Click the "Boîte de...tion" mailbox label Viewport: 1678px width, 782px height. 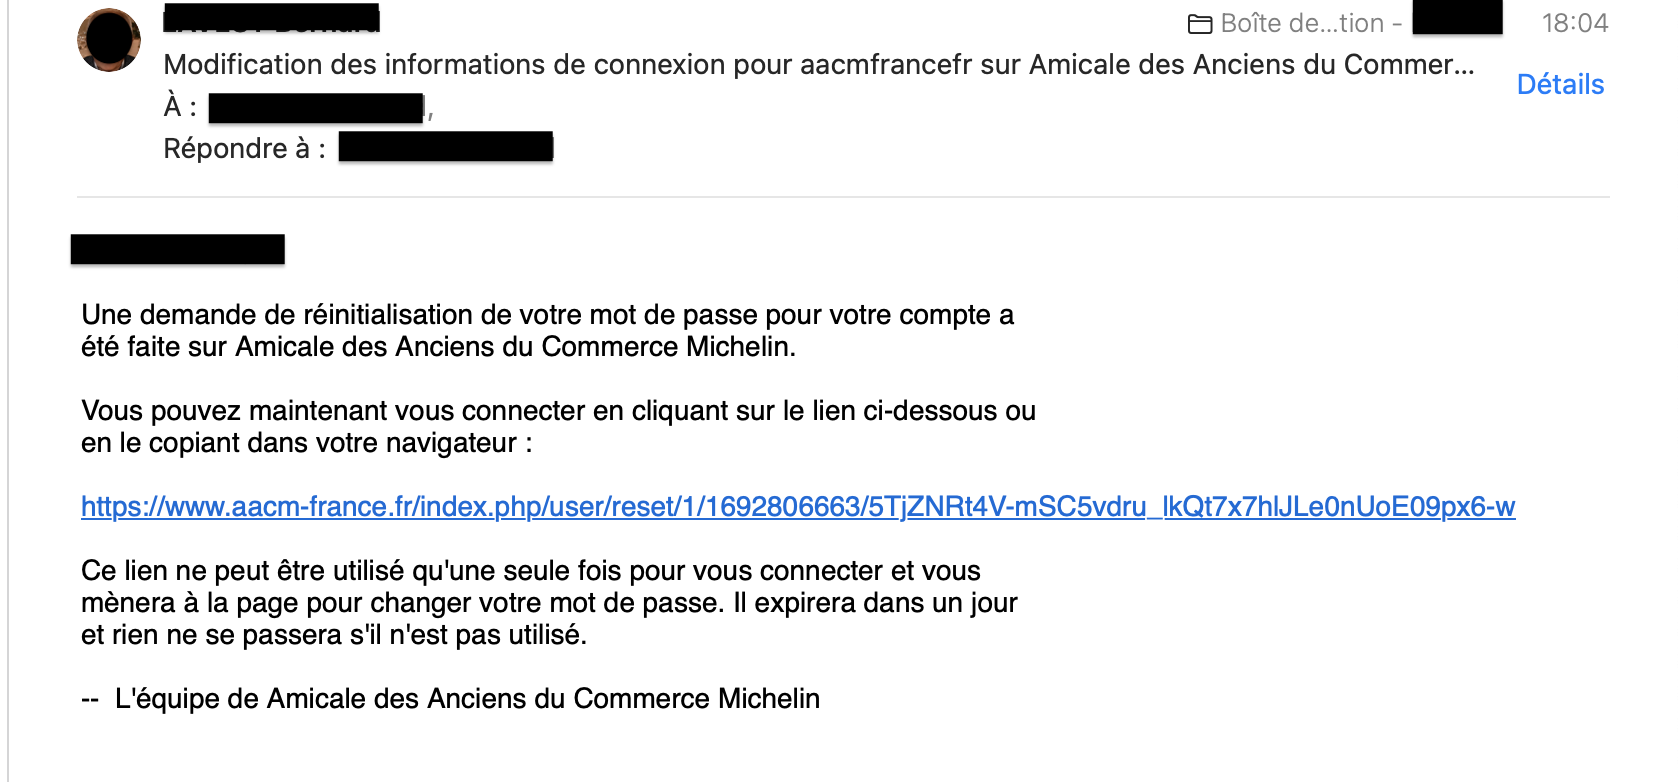(1302, 23)
